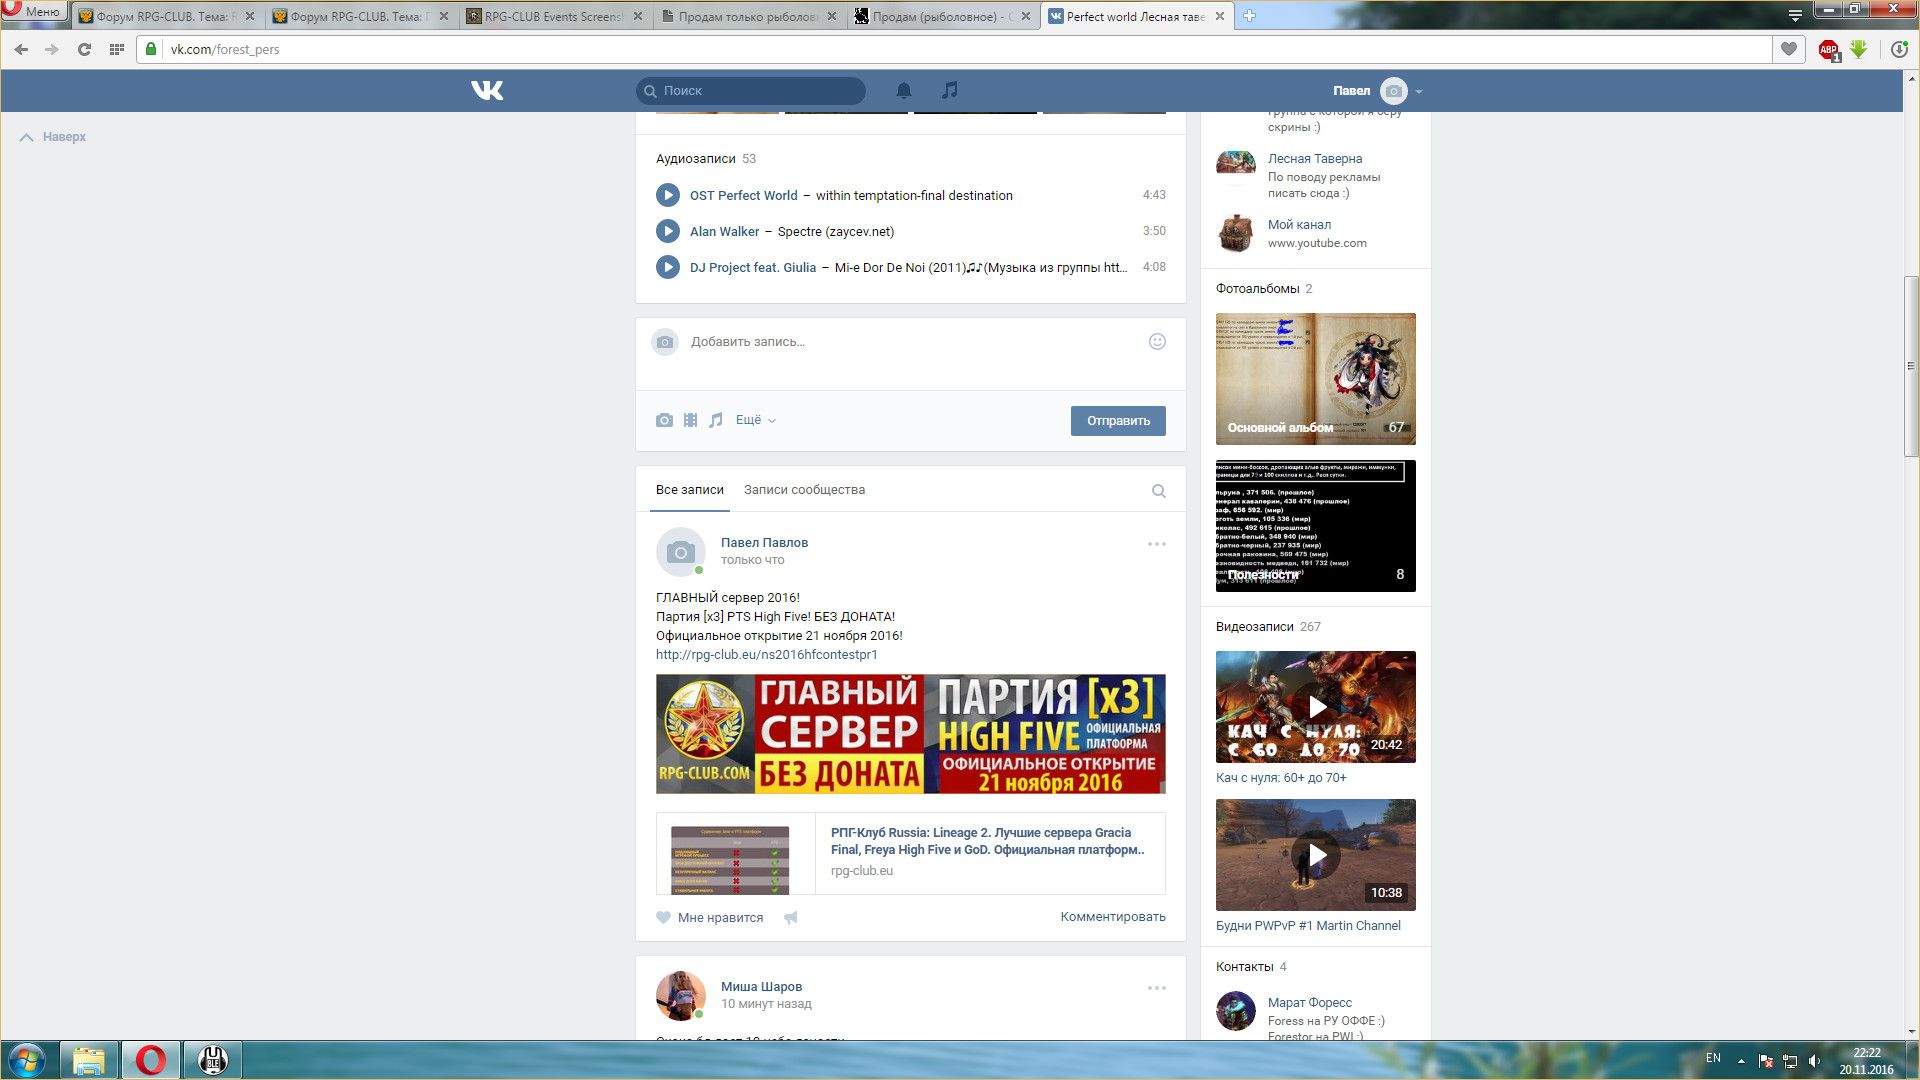Select the Все записи tab
The width and height of the screenshot is (1920, 1080).
[x=689, y=490]
